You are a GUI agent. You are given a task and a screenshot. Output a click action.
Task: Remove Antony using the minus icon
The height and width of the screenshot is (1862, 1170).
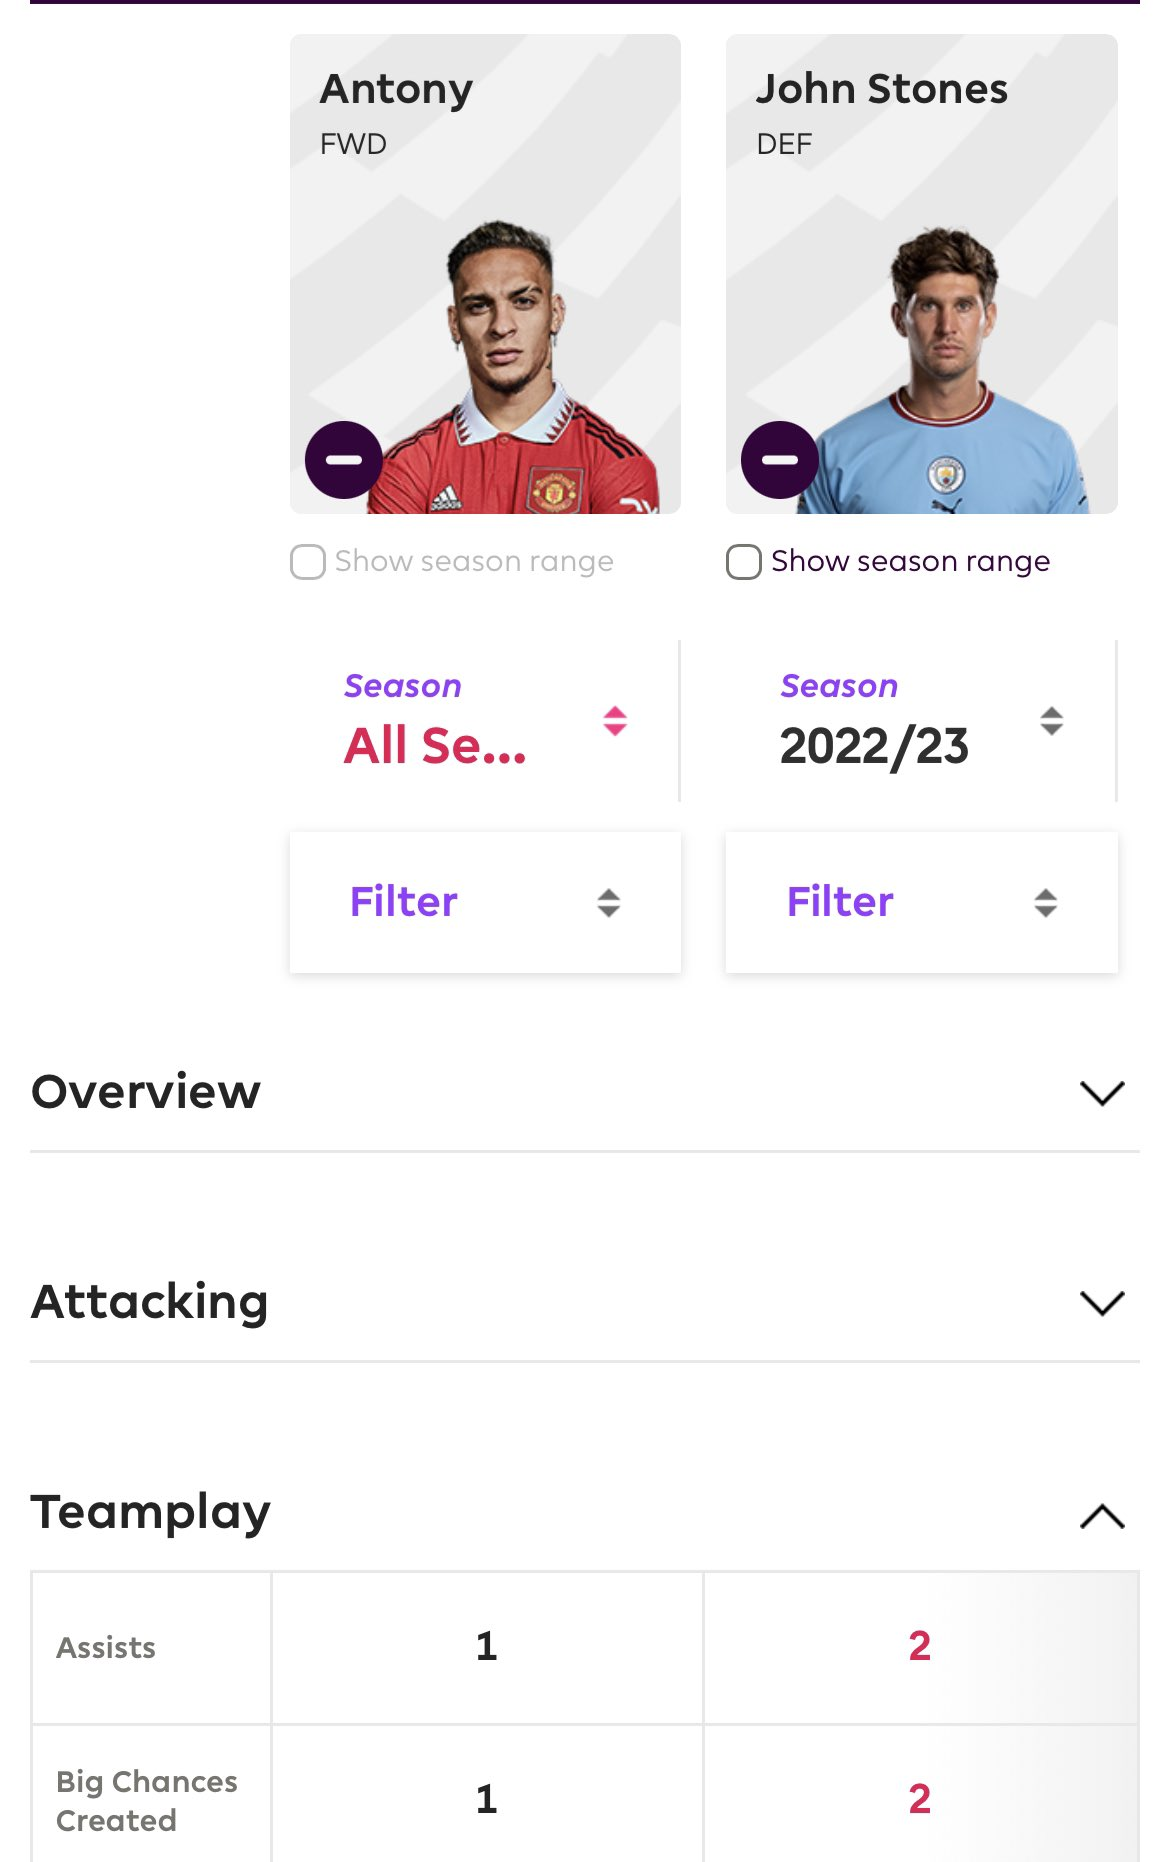click(x=343, y=460)
